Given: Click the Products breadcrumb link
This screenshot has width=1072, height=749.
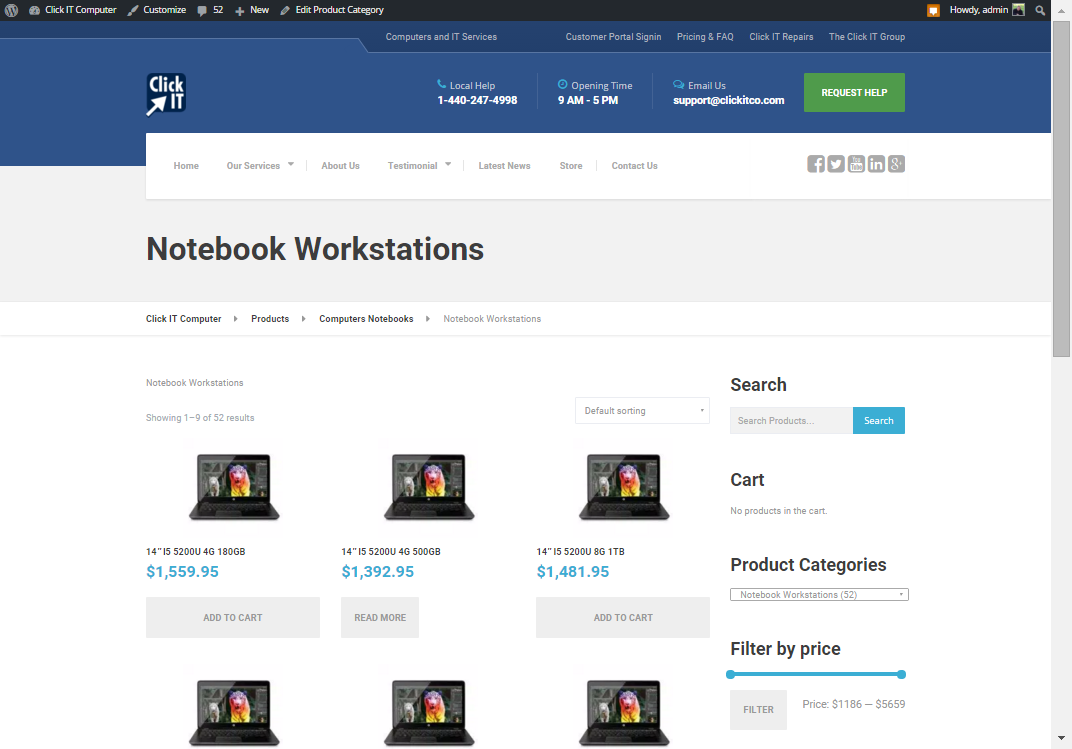Looking at the screenshot, I should (270, 319).
